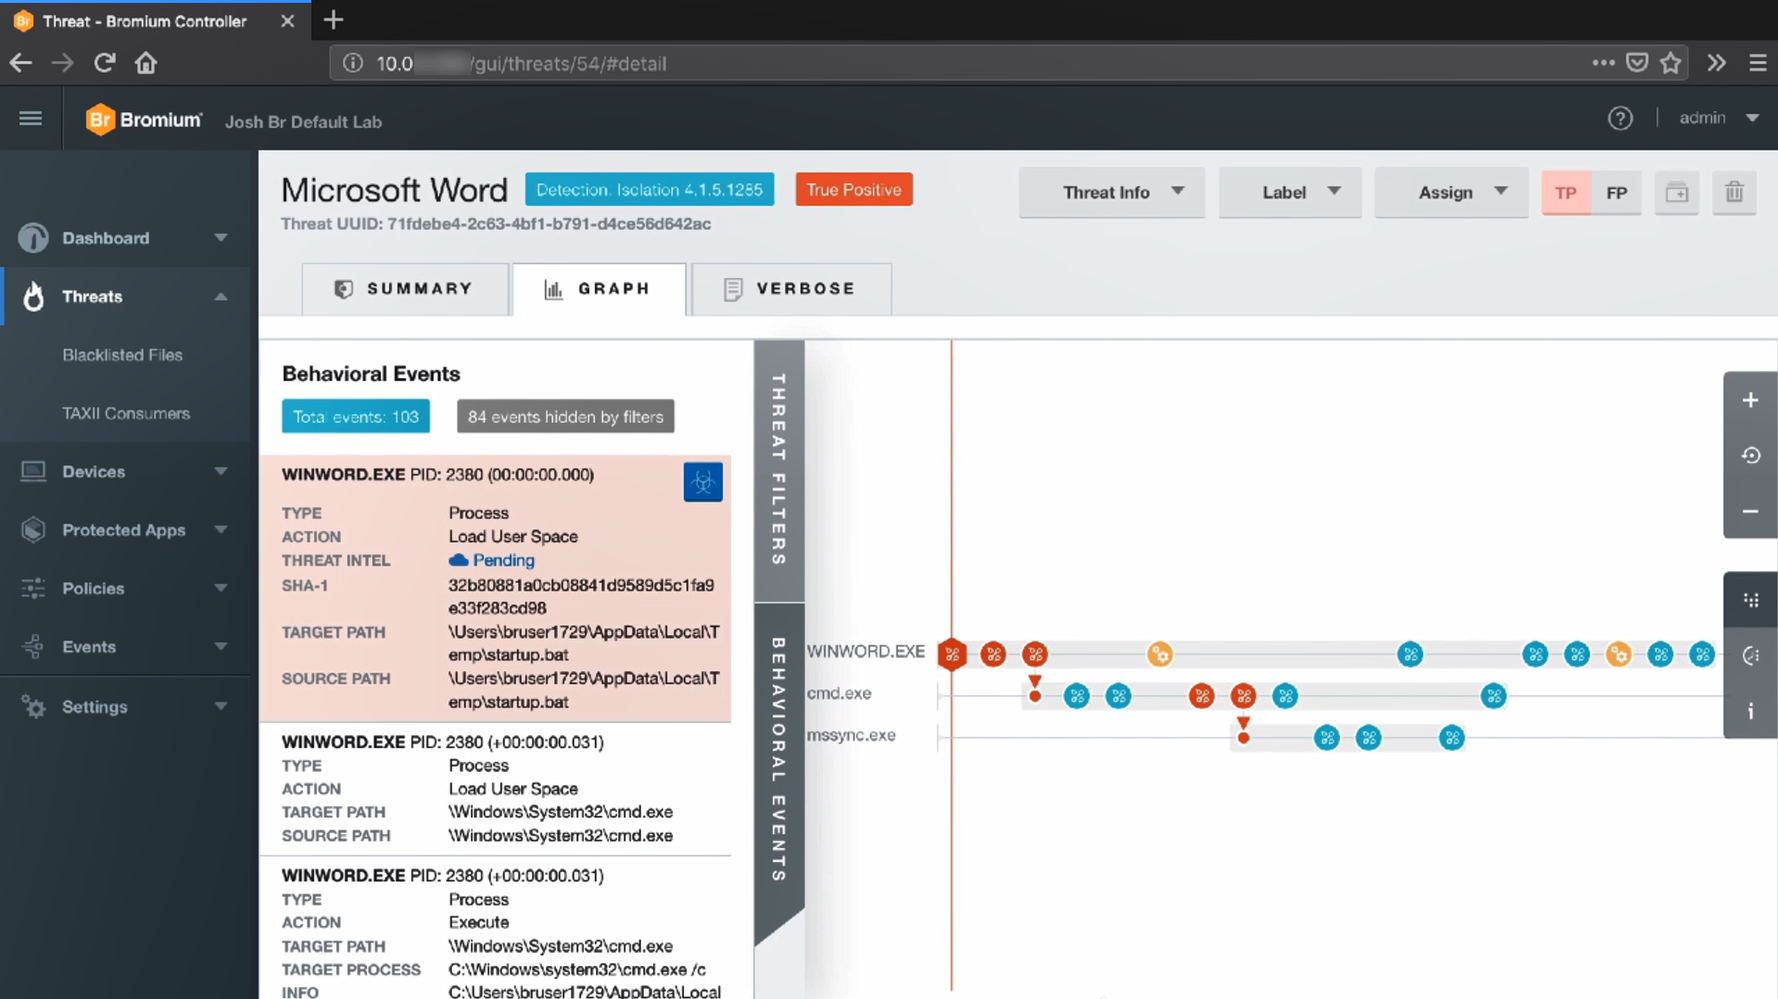The width and height of the screenshot is (1778, 999).
Task: Bookmark this page with the star icon
Action: click(x=1671, y=63)
